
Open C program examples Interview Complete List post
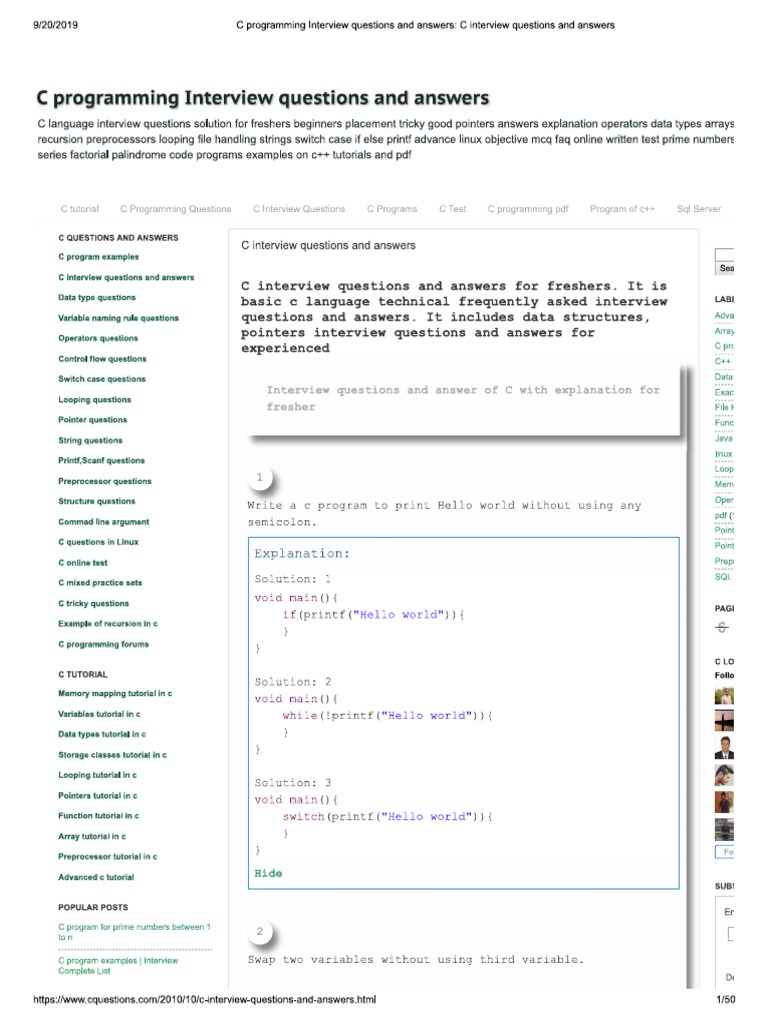coord(118,966)
